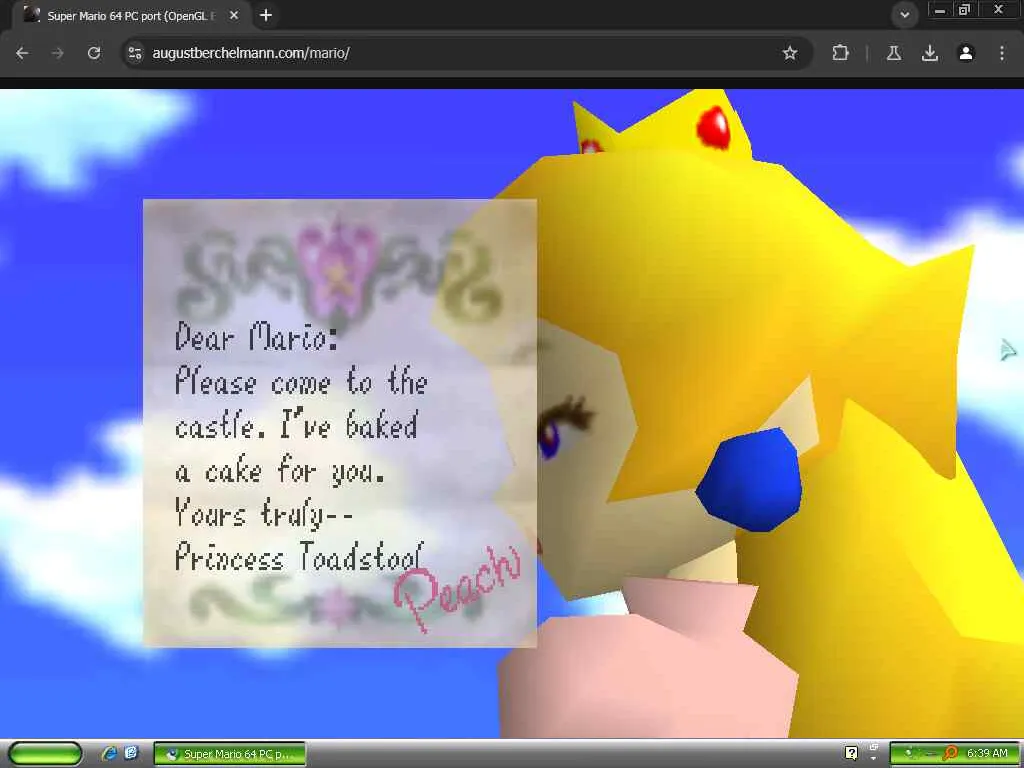Image resolution: width=1024 pixels, height=768 pixels.
Task: Open Chrome Labs flask icon
Action: (x=894, y=53)
